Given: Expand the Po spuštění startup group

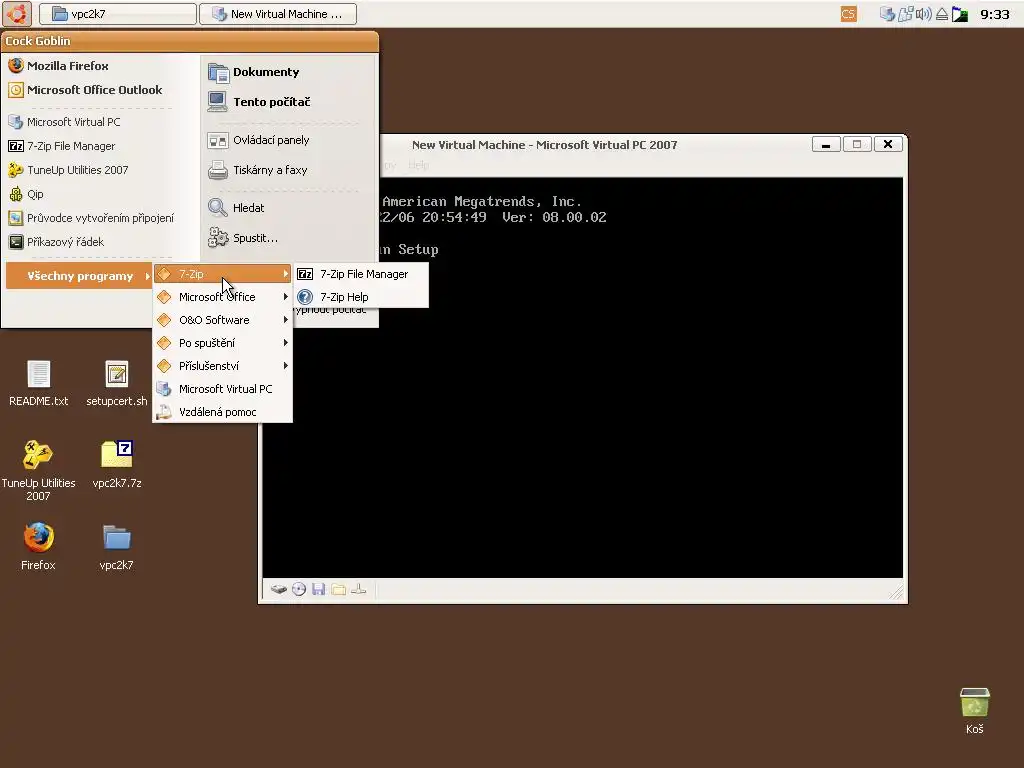Looking at the screenshot, I should (223, 343).
